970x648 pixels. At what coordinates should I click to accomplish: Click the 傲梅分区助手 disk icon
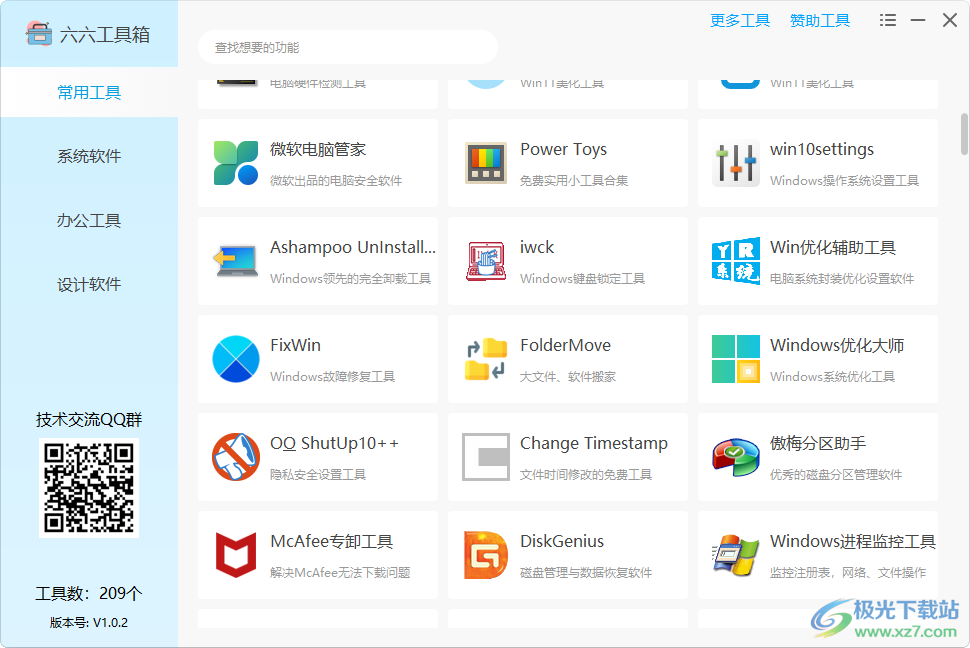click(736, 457)
